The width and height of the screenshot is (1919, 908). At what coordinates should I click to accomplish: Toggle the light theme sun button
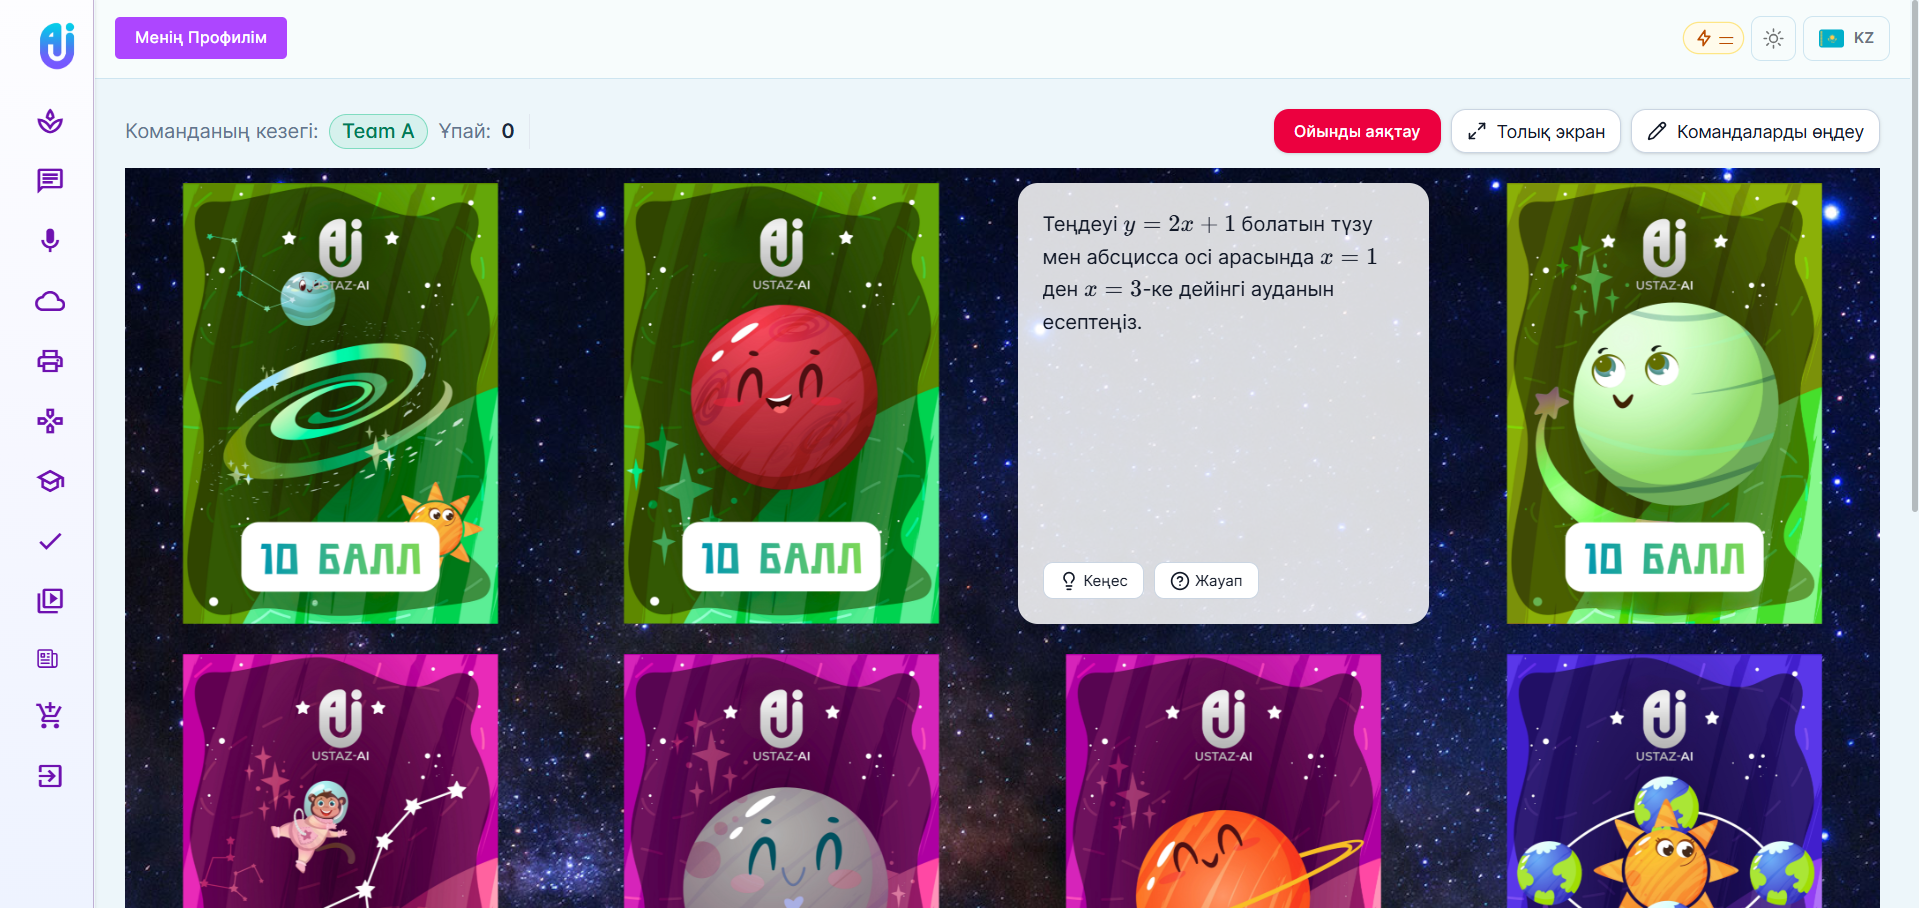point(1773,39)
